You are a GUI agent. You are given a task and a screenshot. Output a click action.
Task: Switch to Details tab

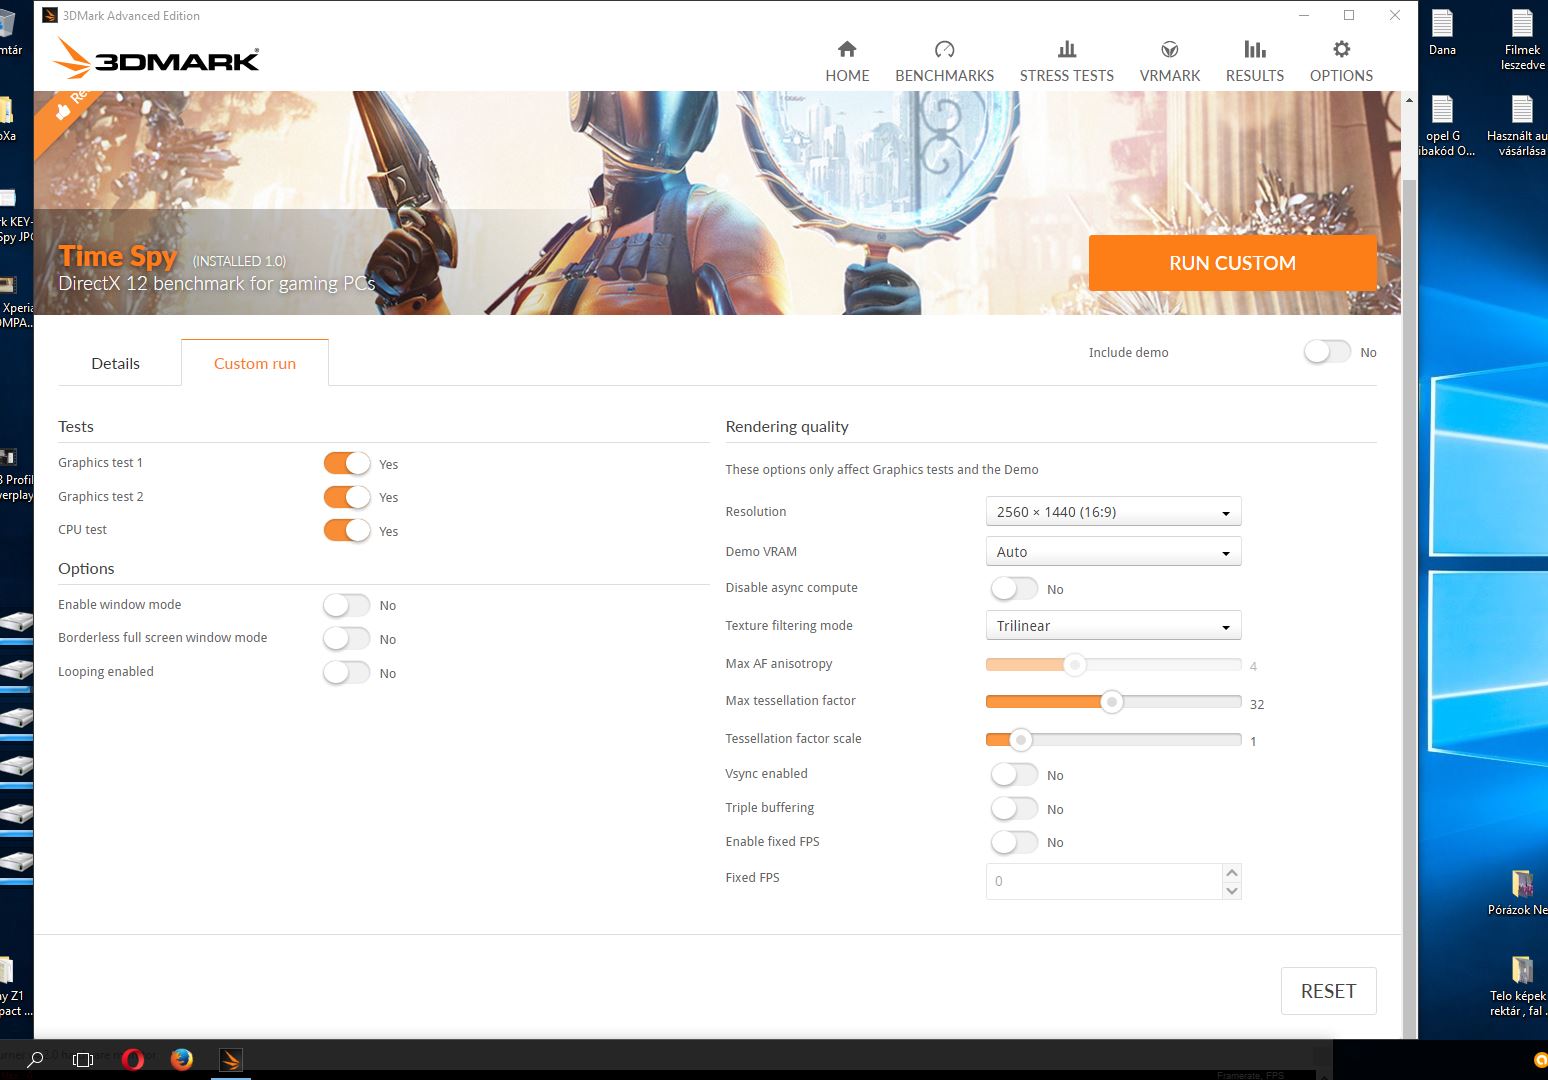[x=116, y=363]
